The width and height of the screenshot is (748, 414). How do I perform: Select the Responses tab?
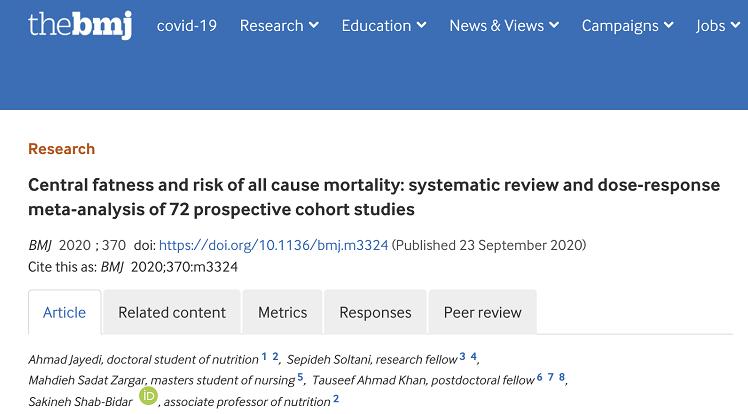pos(375,313)
